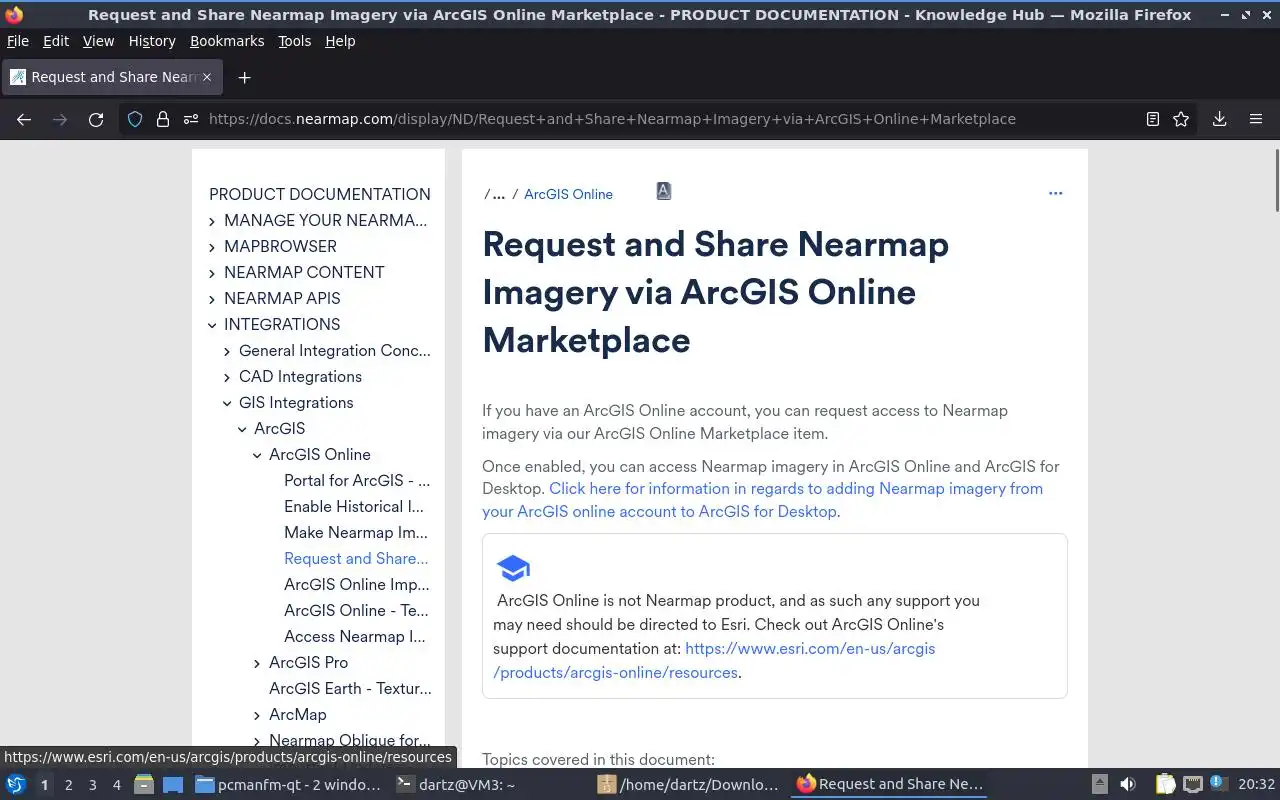Switch to the /home/dartz/Downloads taskbar window
Screen dimensions: 1280x800
point(688,784)
